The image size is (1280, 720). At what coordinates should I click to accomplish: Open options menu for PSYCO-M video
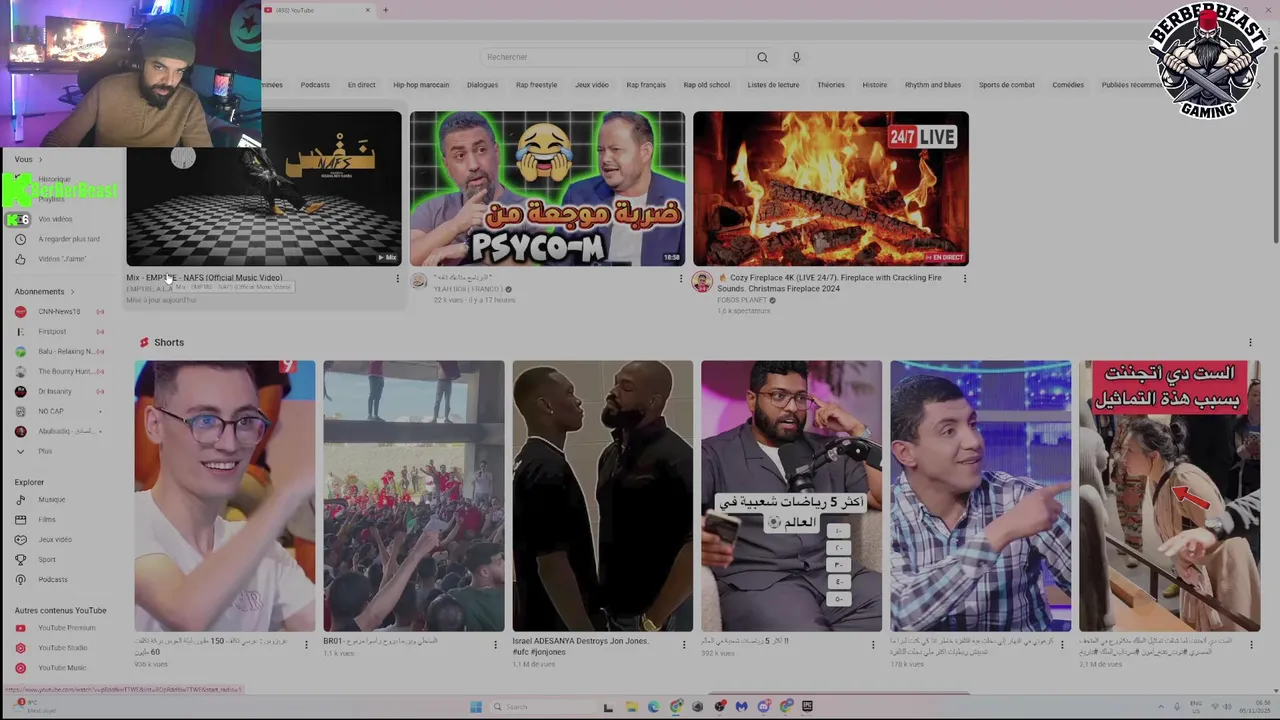pos(681,279)
